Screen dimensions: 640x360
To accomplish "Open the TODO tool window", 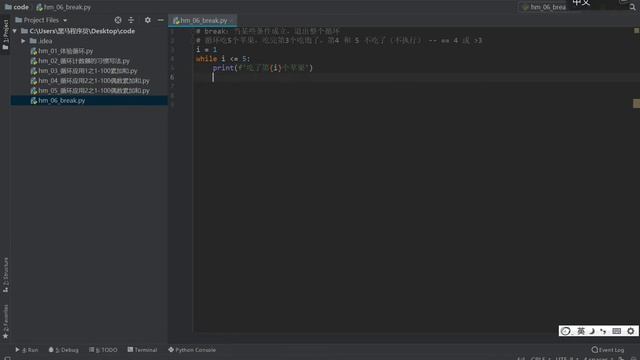I will click(x=103, y=350).
